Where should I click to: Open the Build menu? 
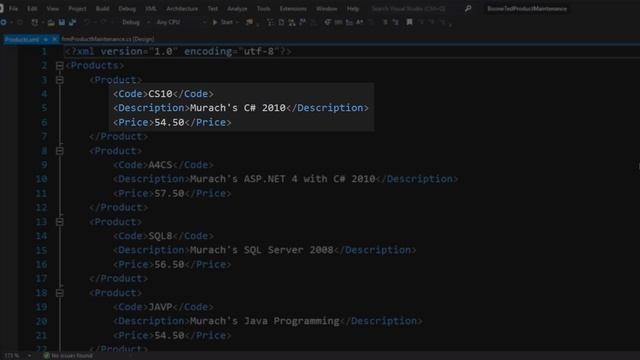pyautogui.click(x=102, y=9)
